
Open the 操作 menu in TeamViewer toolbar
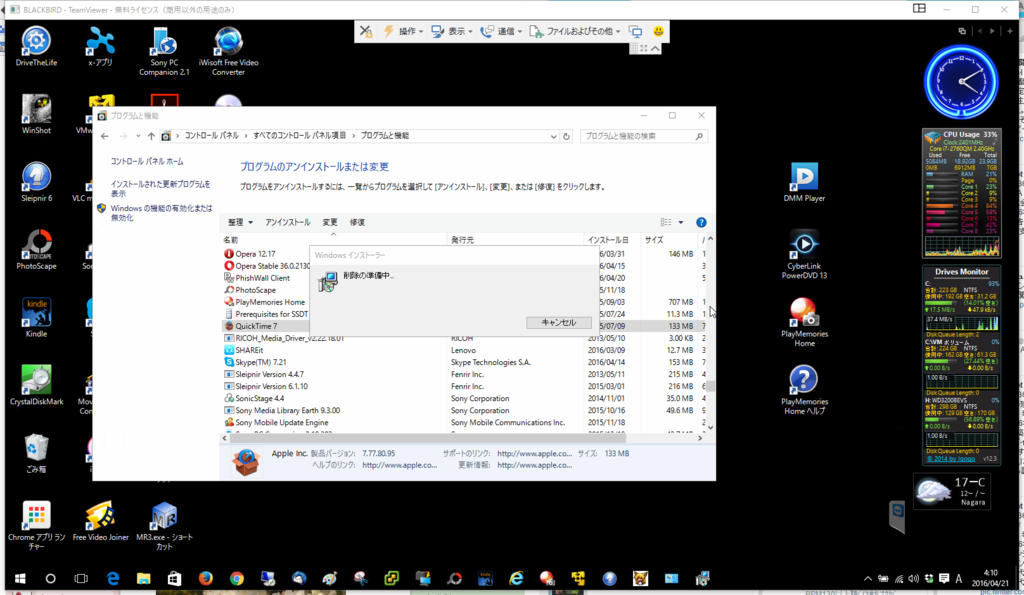pyautogui.click(x=404, y=31)
